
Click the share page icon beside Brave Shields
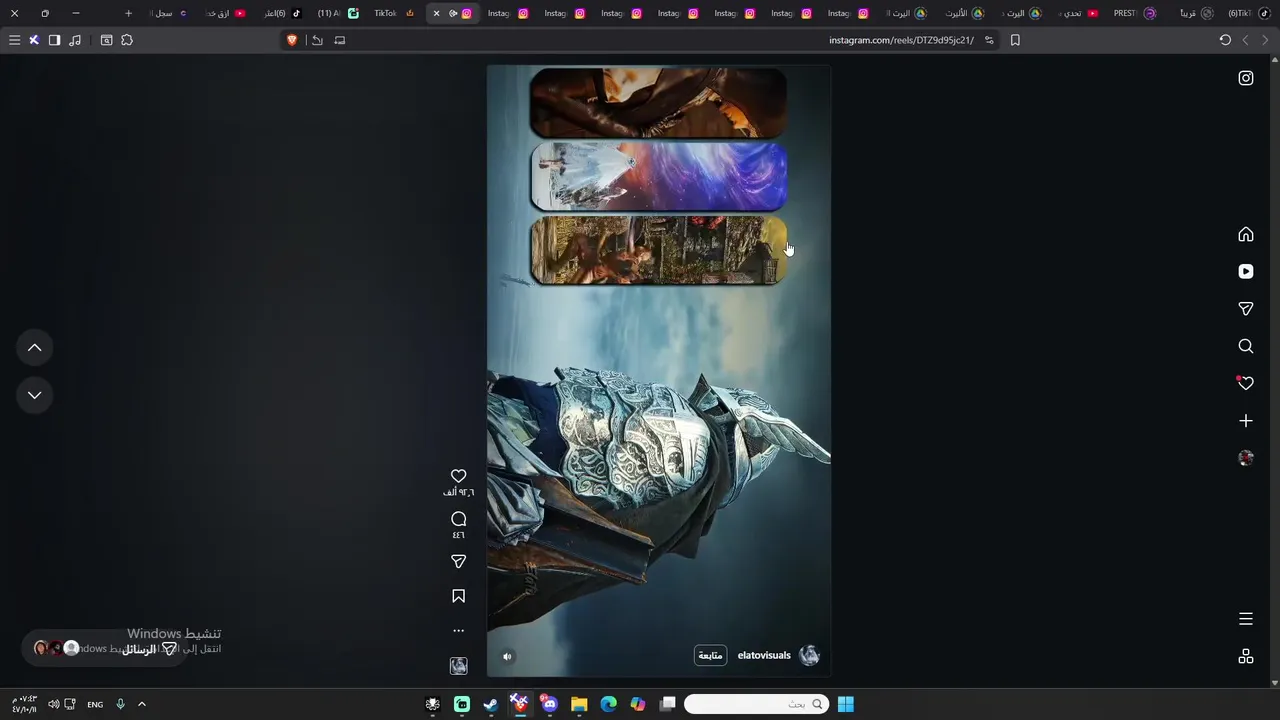coord(317,40)
